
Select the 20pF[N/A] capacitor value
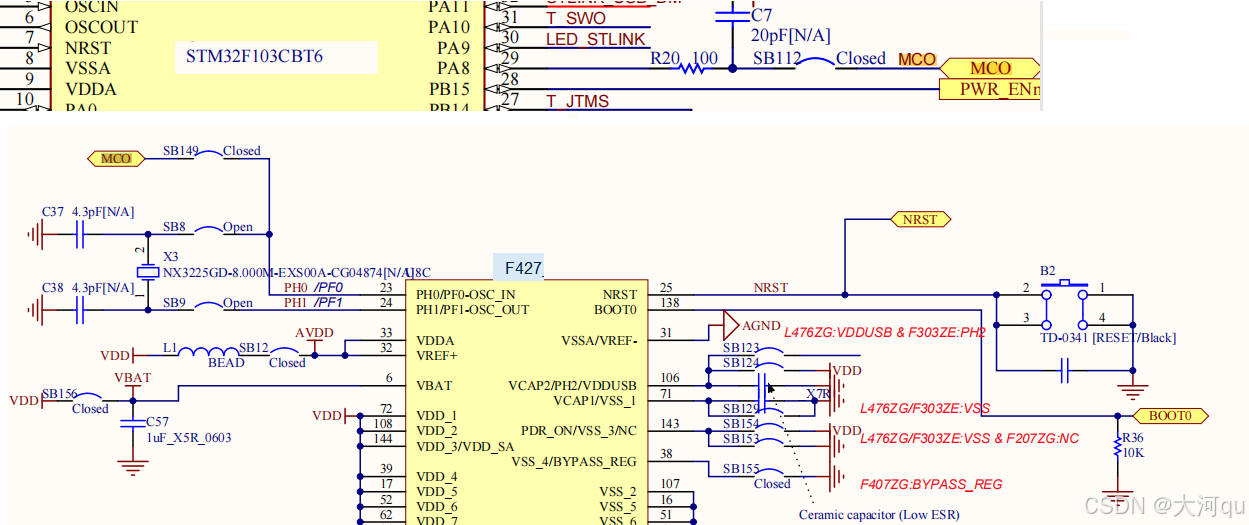[x=791, y=36]
